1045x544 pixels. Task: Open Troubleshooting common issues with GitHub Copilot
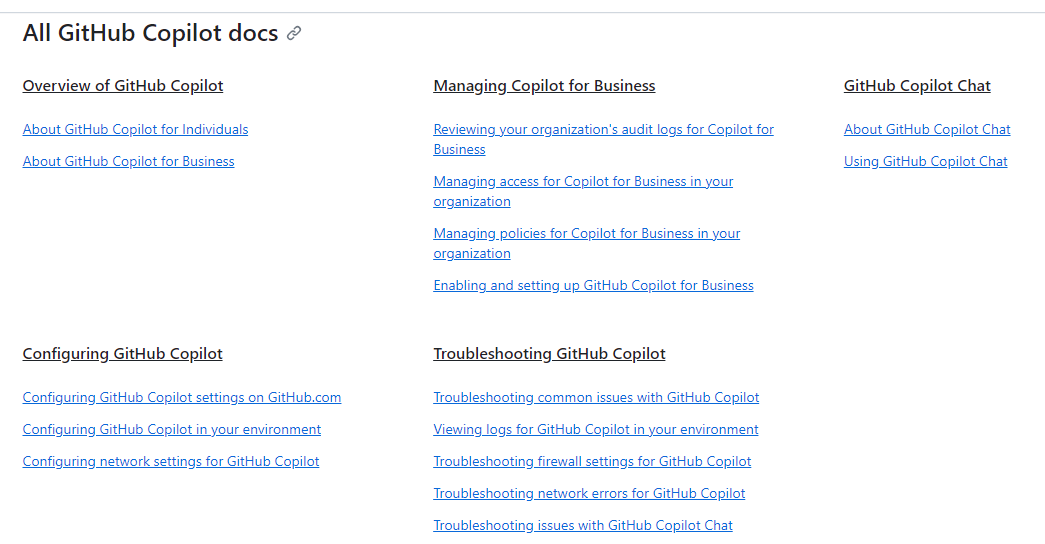coord(596,397)
